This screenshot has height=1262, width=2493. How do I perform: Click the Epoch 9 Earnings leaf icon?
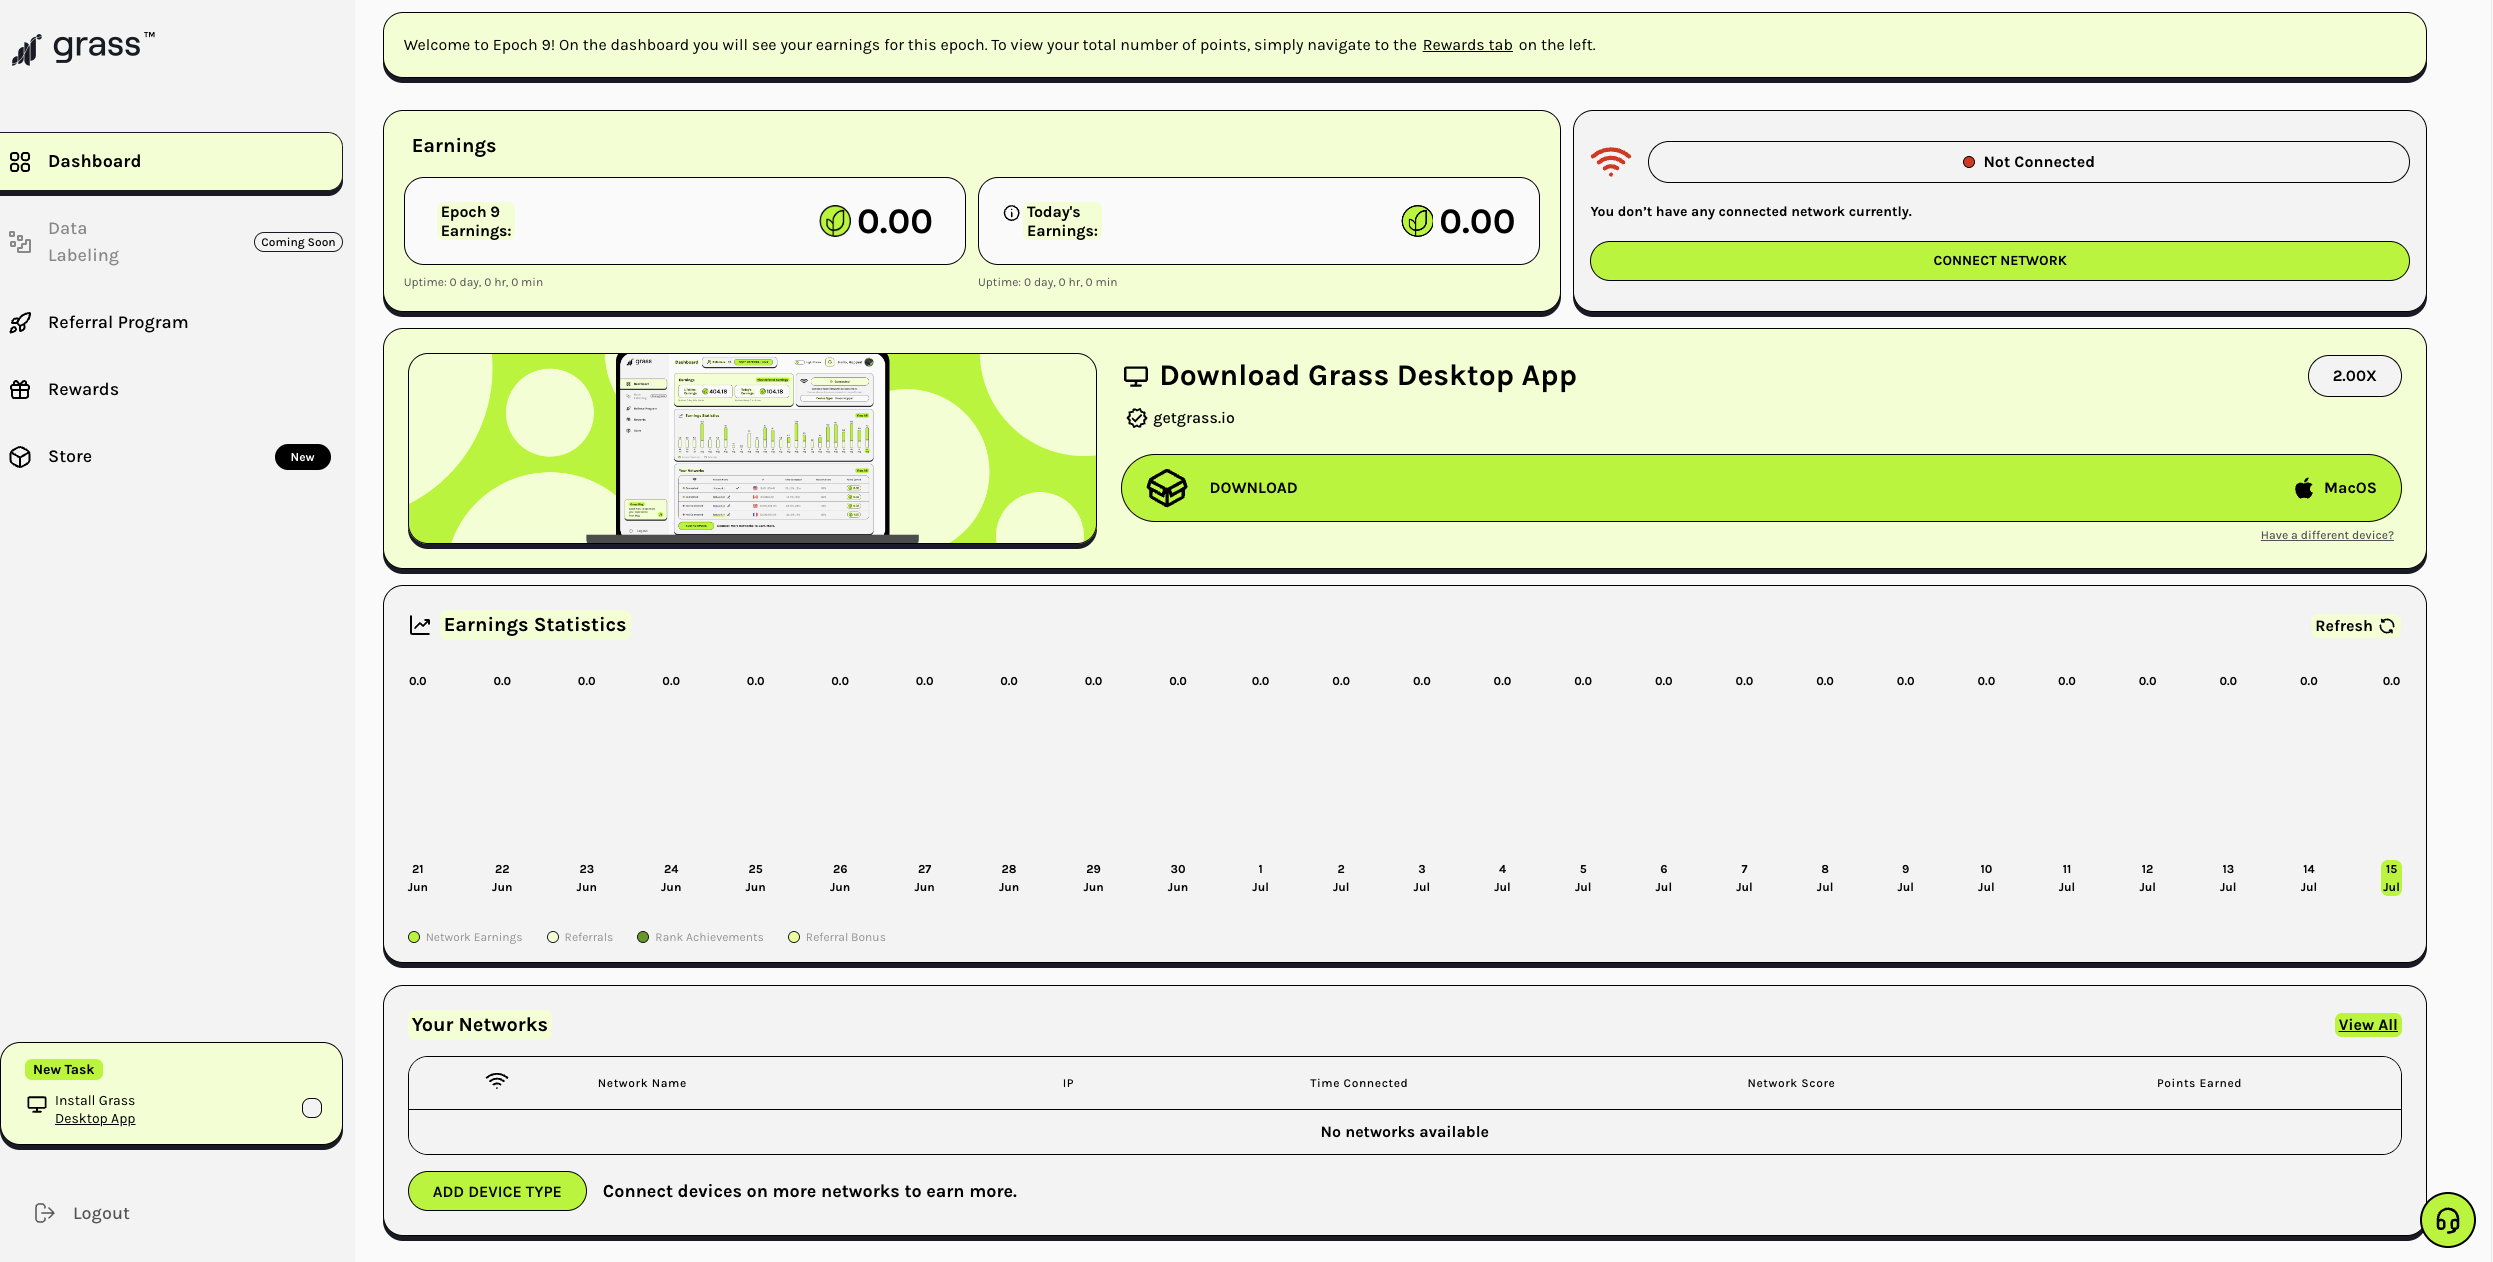pyautogui.click(x=835, y=221)
